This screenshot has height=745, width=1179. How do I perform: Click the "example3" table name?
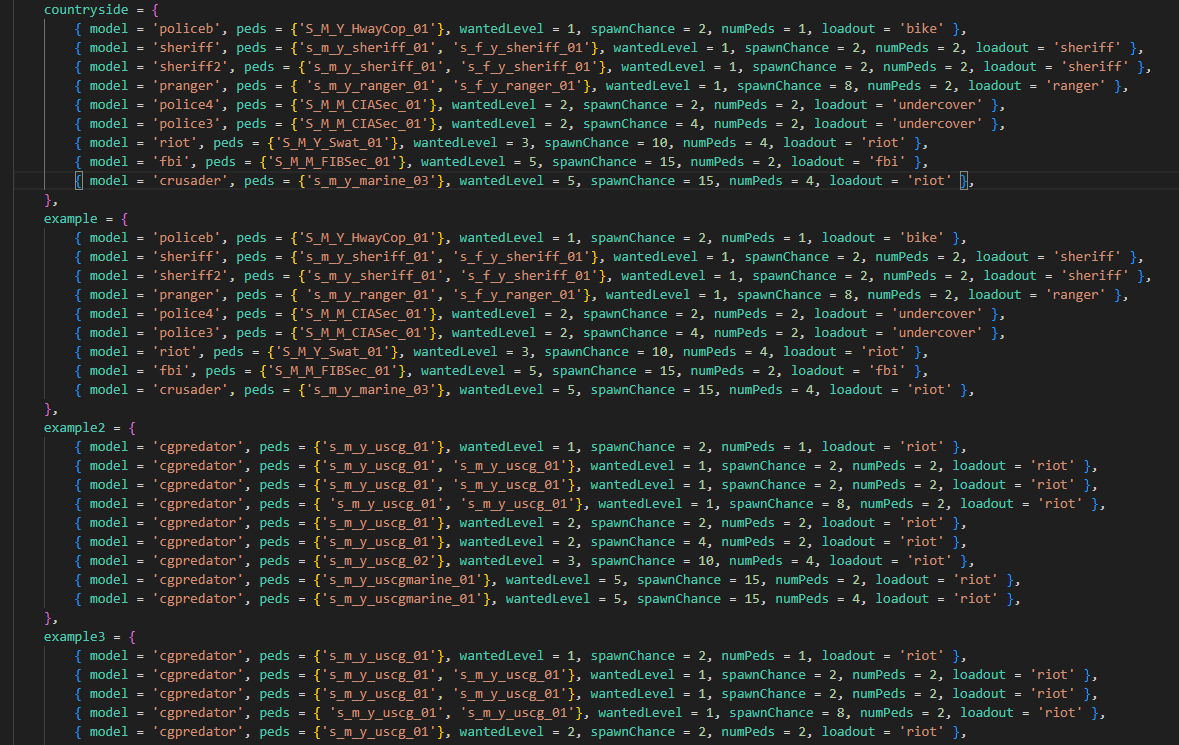[74, 637]
